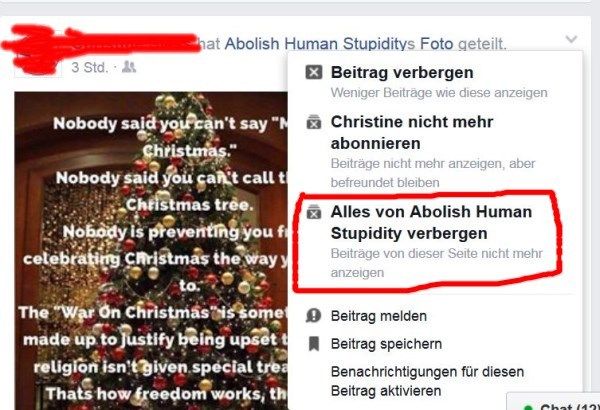The height and width of the screenshot is (410, 600).
Task: Click the green online dot in Chat bar
Action: click(528, 407)
